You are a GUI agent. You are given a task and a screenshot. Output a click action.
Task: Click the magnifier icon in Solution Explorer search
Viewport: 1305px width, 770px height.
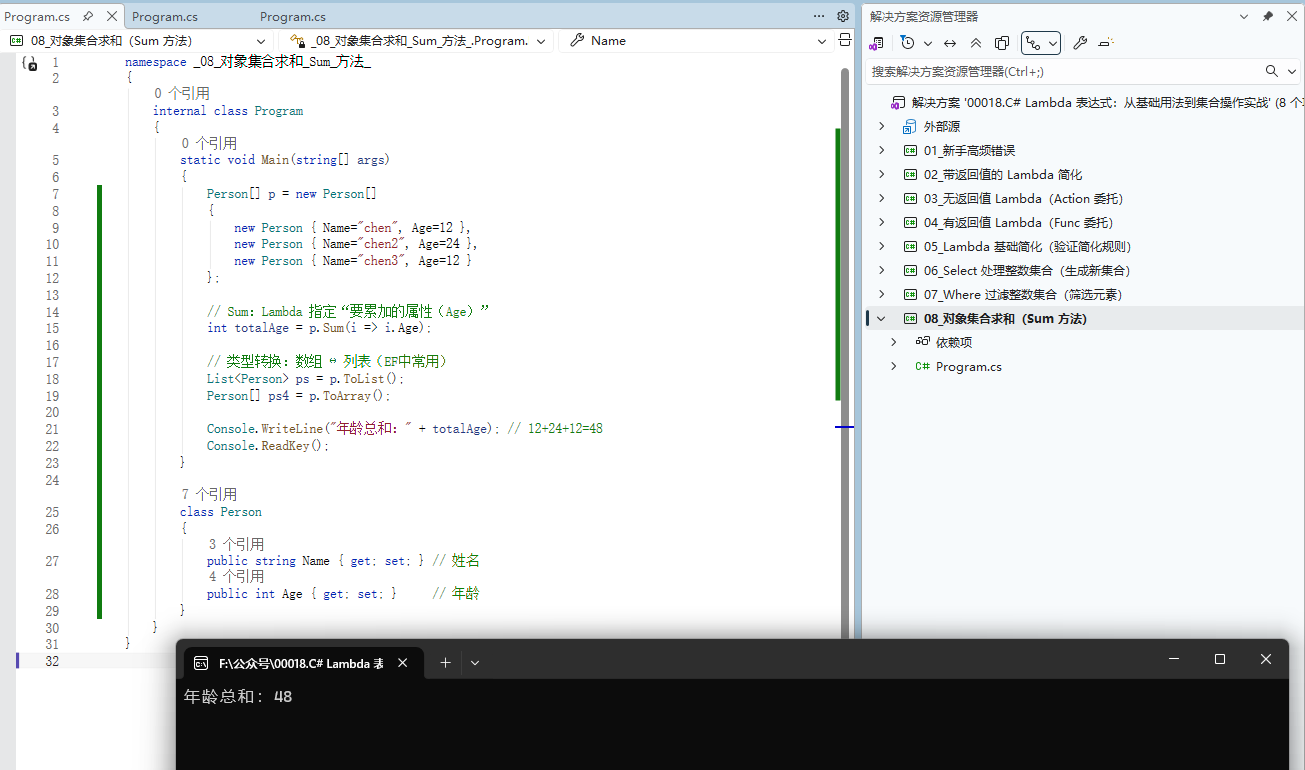[1271, 71]
